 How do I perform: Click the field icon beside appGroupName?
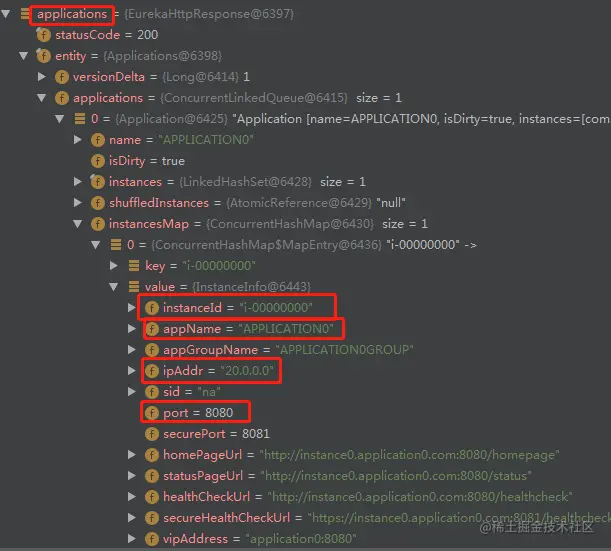(152, 350)
